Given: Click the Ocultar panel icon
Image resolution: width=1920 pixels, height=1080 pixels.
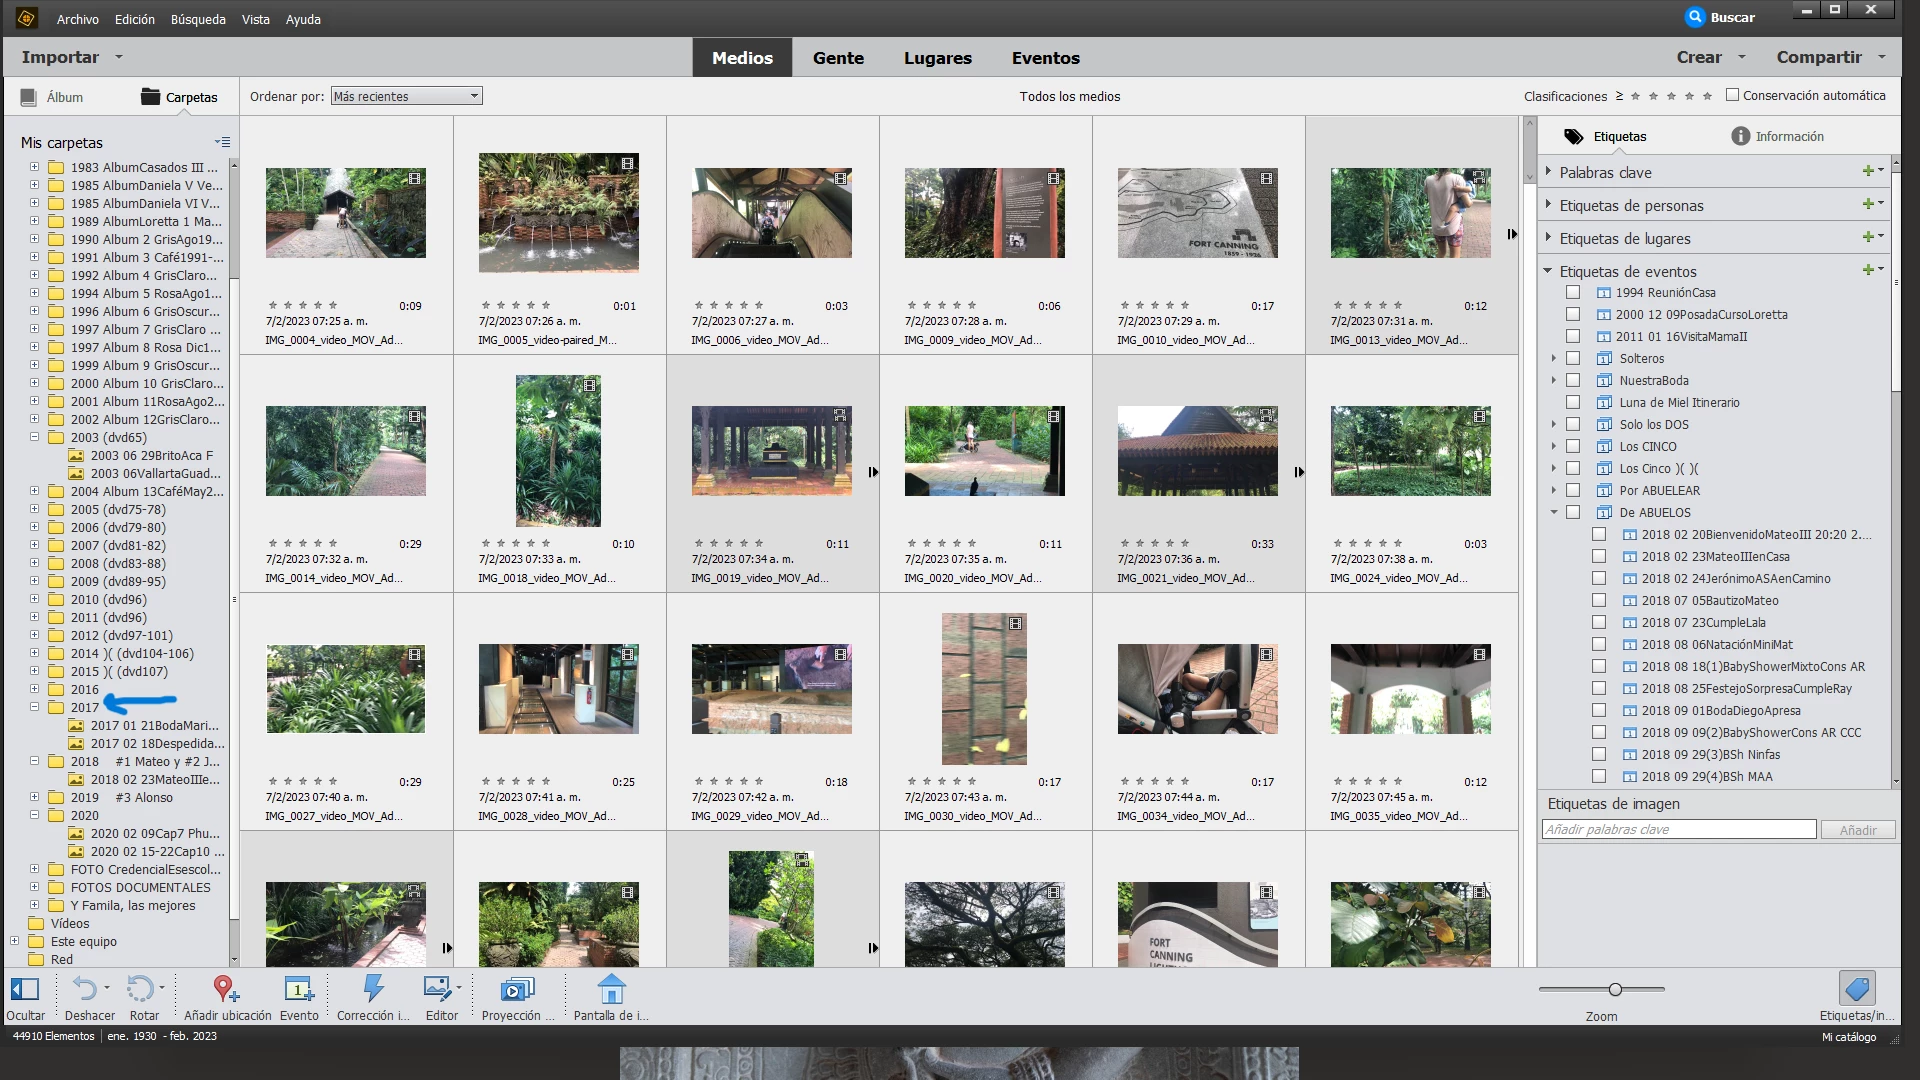Looking at the screenshot, I should coord(25,990).
